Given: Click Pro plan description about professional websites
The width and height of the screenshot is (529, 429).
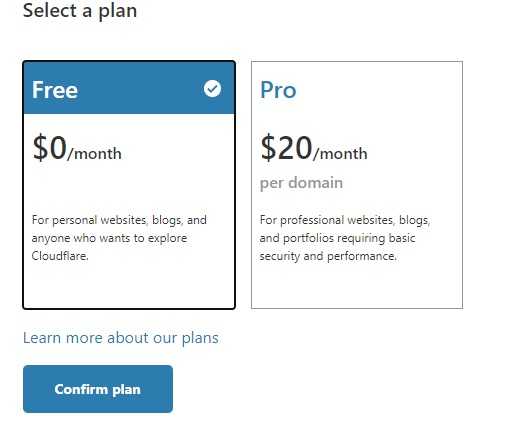Looking at the screenshot, I should 345,238.
